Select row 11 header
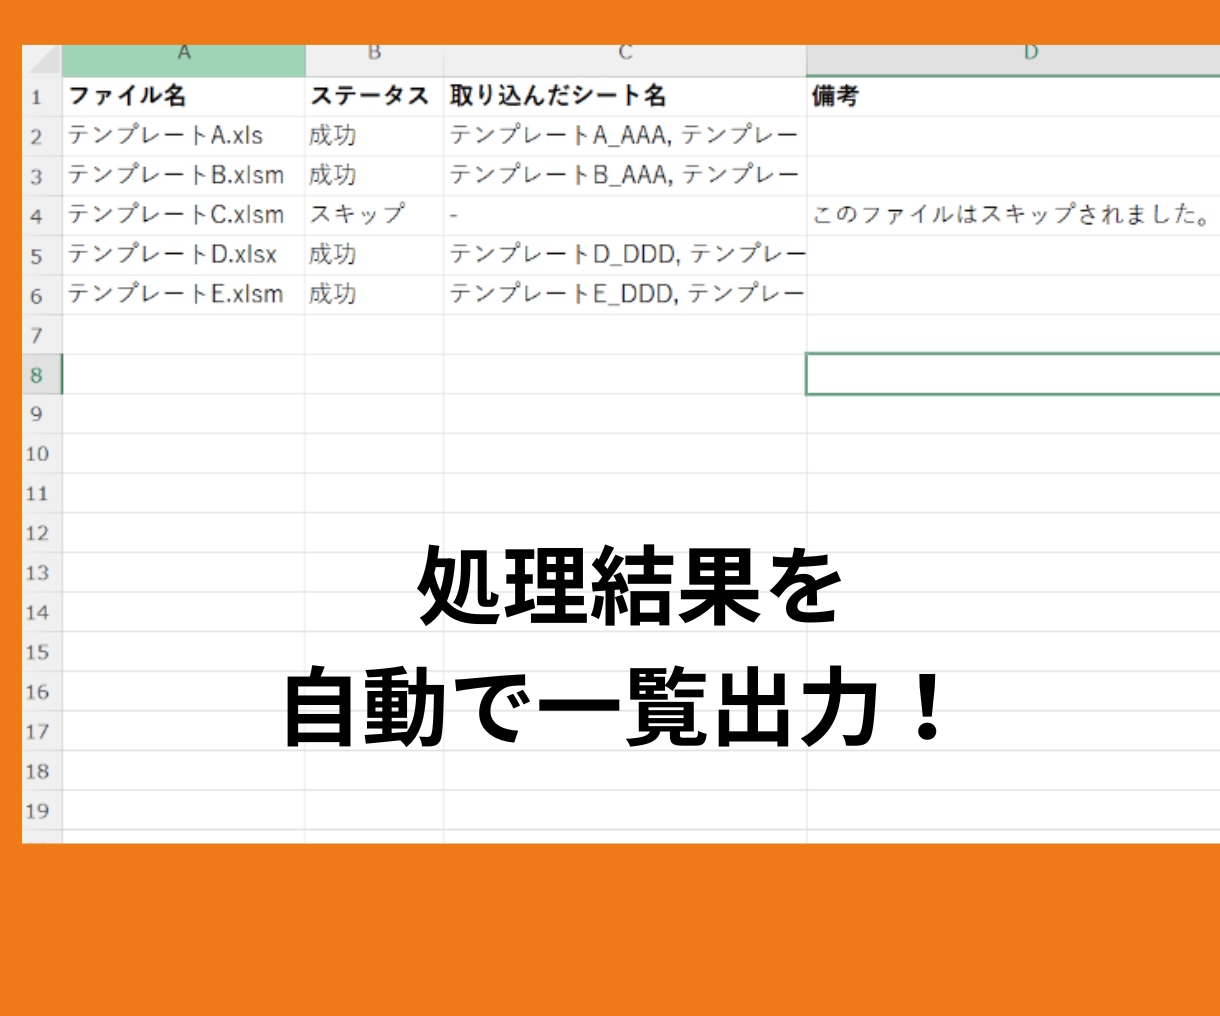 42,493
